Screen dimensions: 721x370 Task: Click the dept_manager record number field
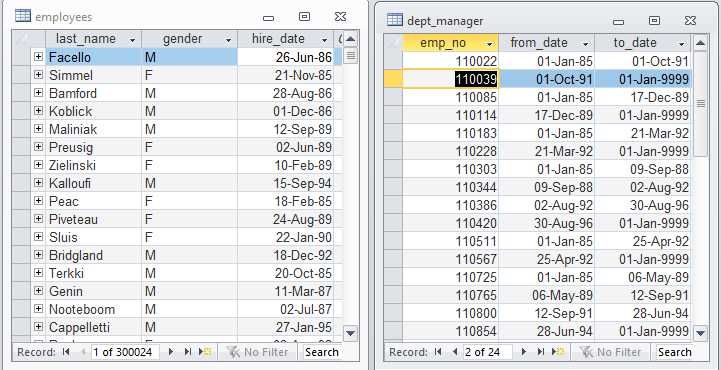(487, 352)
